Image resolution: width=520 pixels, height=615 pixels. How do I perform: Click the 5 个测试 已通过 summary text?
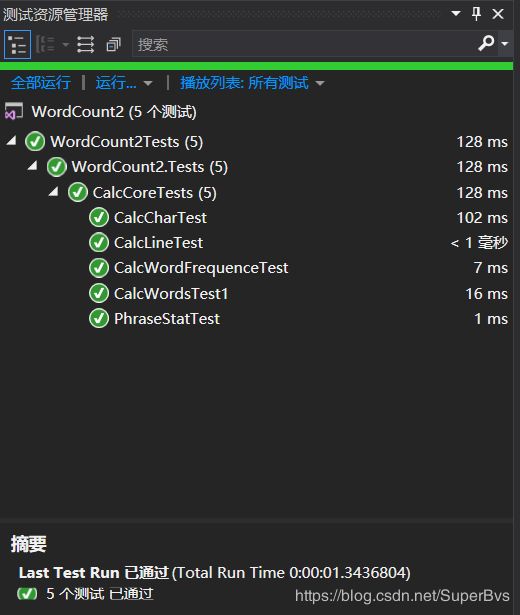click(100, 594)
